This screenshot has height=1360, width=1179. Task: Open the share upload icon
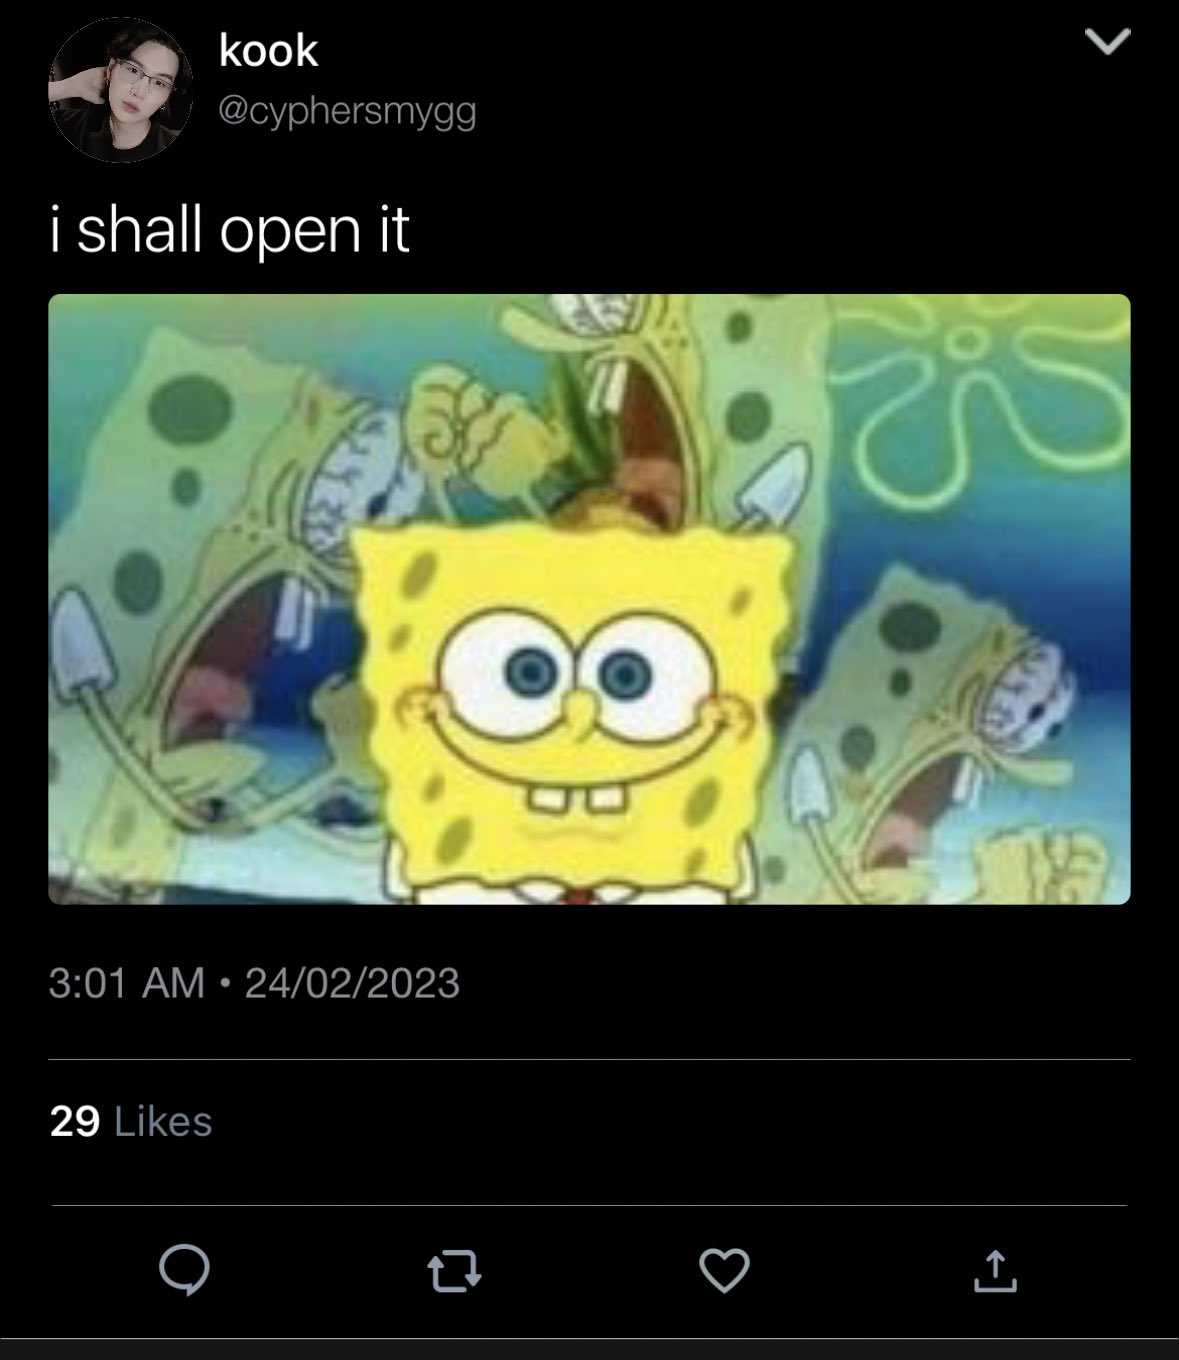click(x=995, y=1270)
